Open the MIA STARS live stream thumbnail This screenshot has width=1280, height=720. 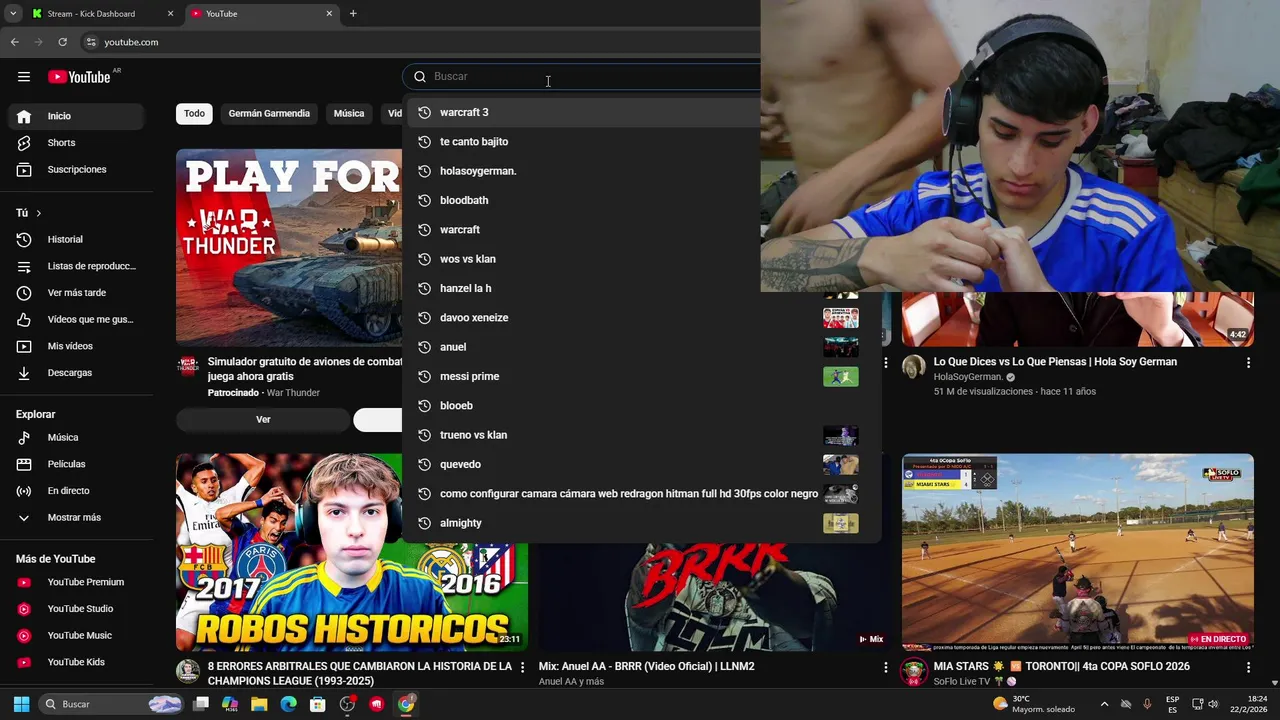[1078, 552]
